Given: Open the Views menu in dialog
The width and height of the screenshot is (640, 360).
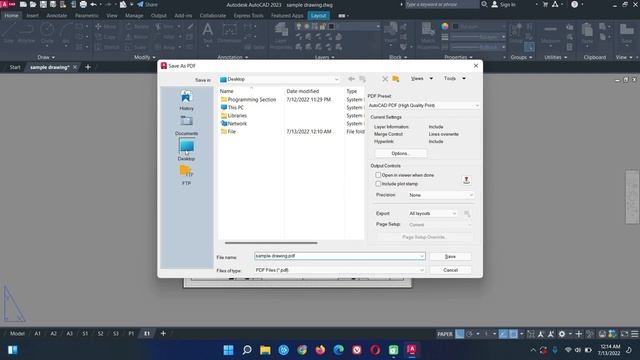Looking at the screenshot, I should [422, 78].
